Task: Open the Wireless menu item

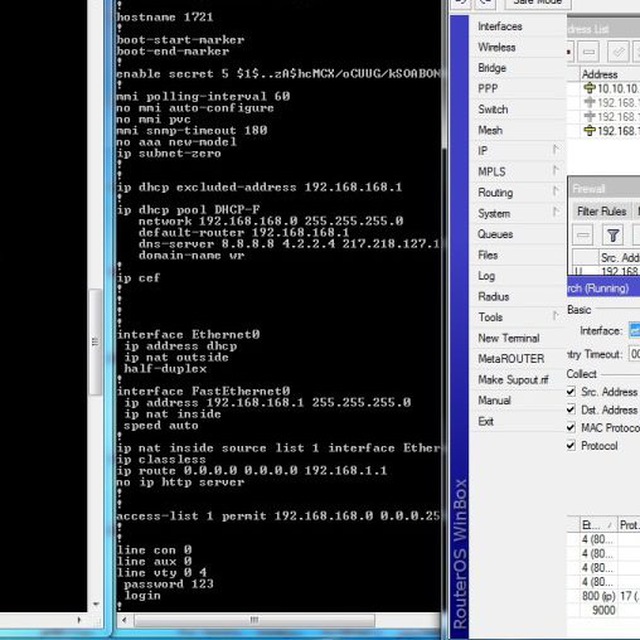Action: [497, 47]
